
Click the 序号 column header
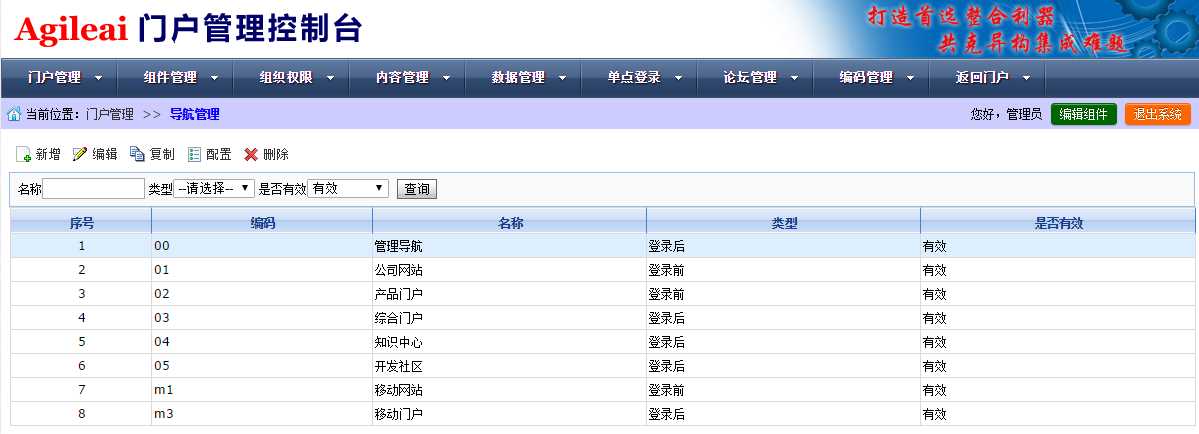click(x=81, y=224)
